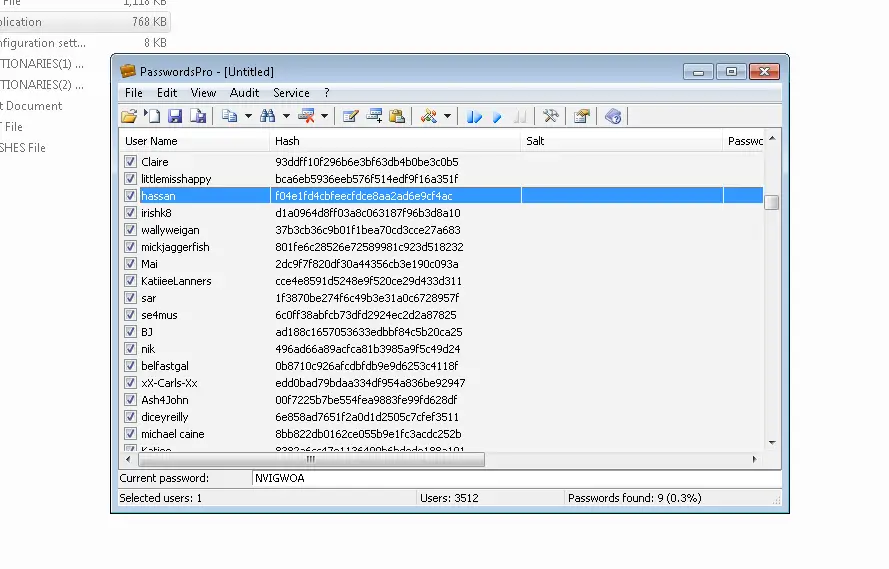Click the vertical scrollbar thumb
This screenshot has height=569, width=889.
click(x=772, y=202)
